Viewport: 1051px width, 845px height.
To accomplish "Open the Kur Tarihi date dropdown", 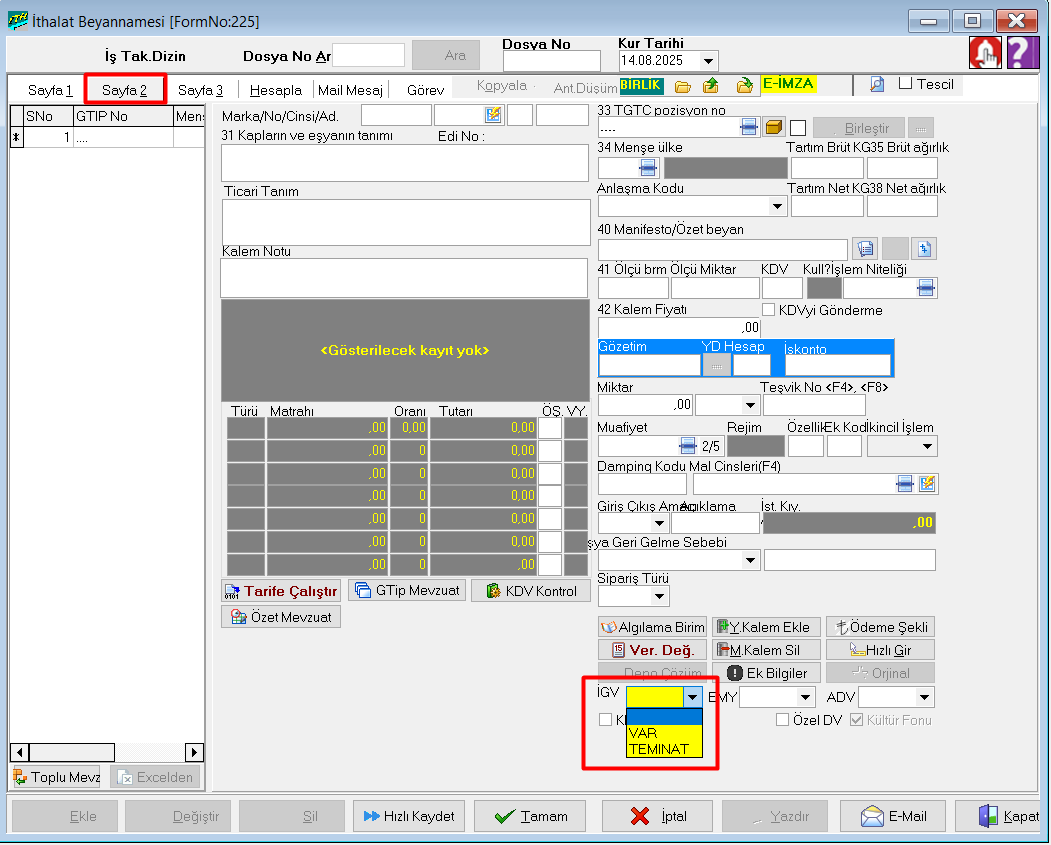I will (708, 61).
